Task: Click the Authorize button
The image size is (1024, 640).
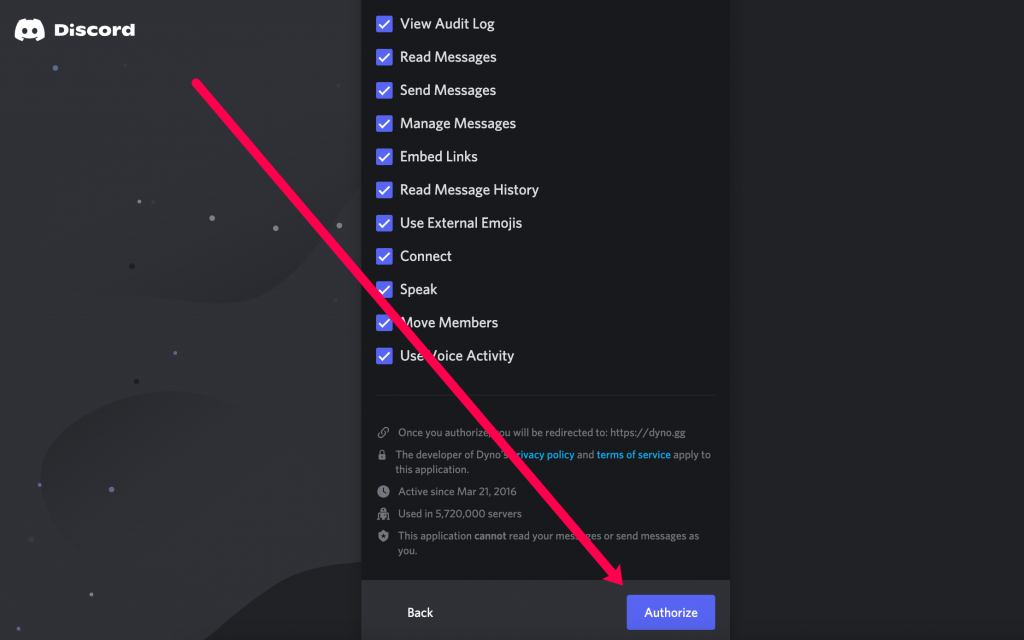Action: coord(670,612)
